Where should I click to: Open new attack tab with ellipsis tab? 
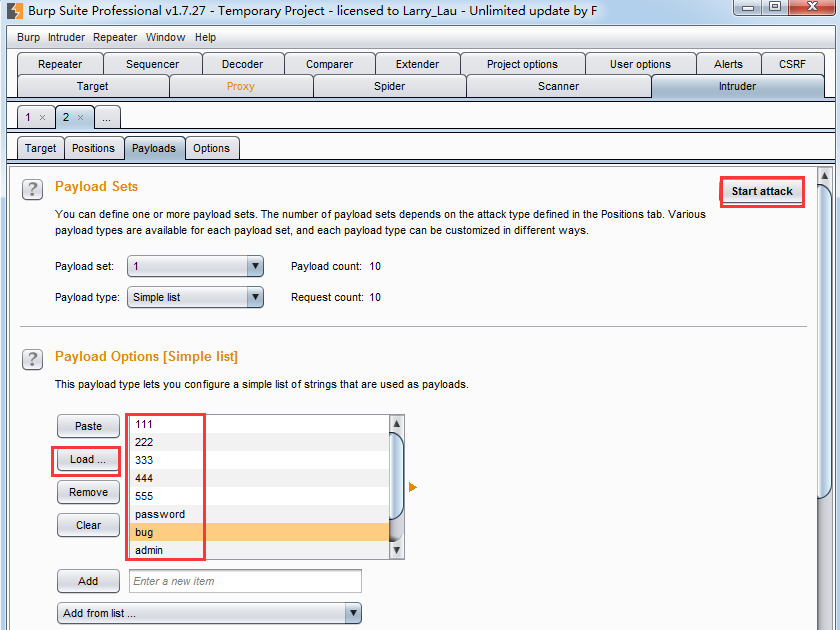click(x=106, y=118)
